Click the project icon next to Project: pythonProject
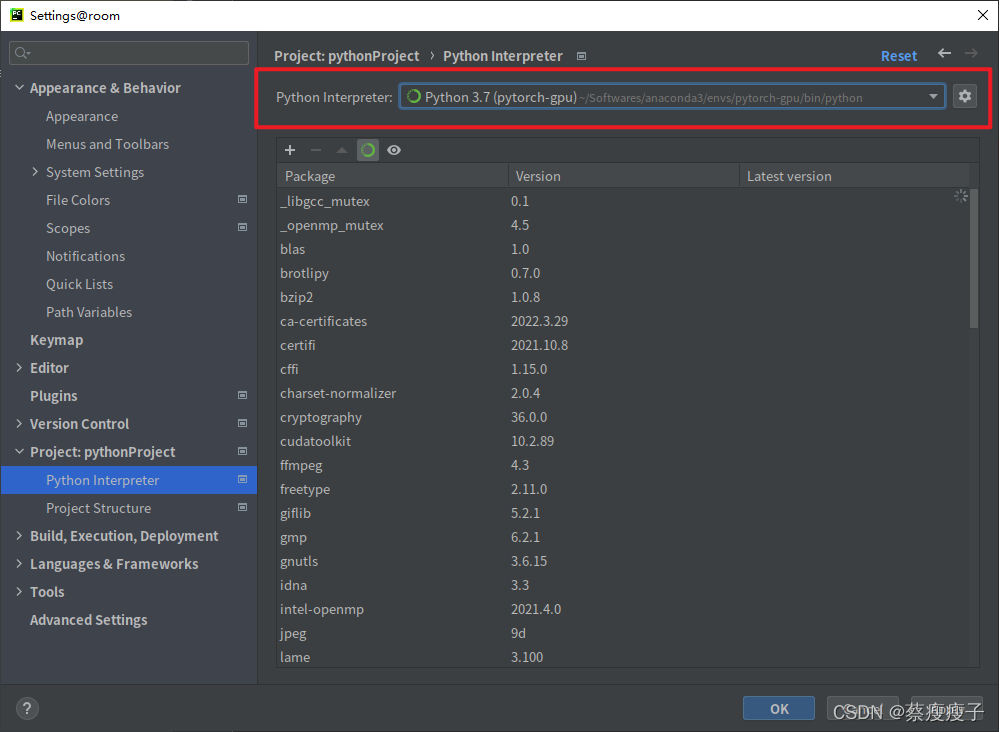1000x732 pixels. pos(242,451)
